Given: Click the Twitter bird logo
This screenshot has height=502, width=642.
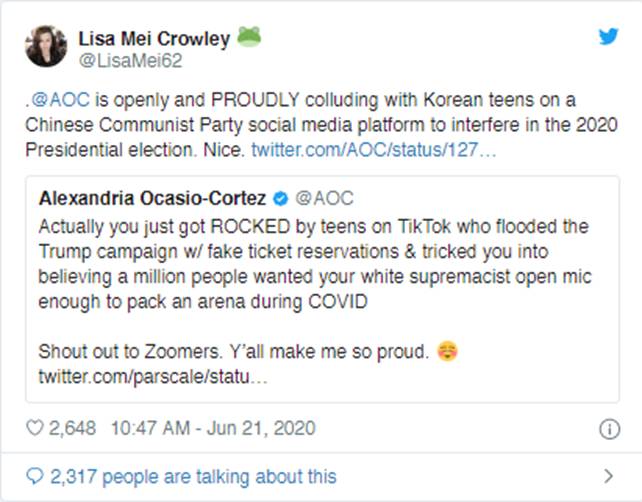Looking at the screenshot, I should pyautogui.click(x=608, y=38).
